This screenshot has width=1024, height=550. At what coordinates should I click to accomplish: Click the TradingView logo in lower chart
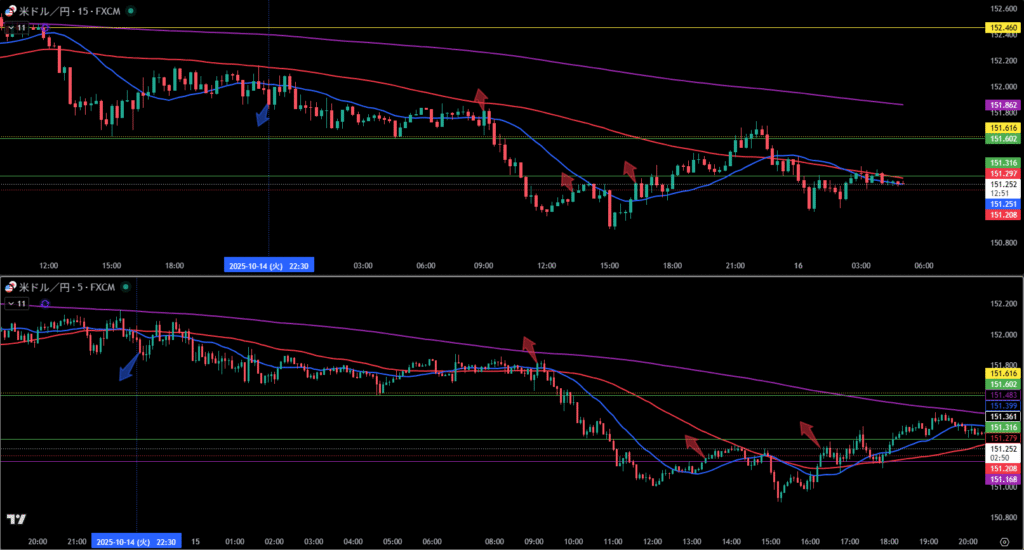coord(15,519)
